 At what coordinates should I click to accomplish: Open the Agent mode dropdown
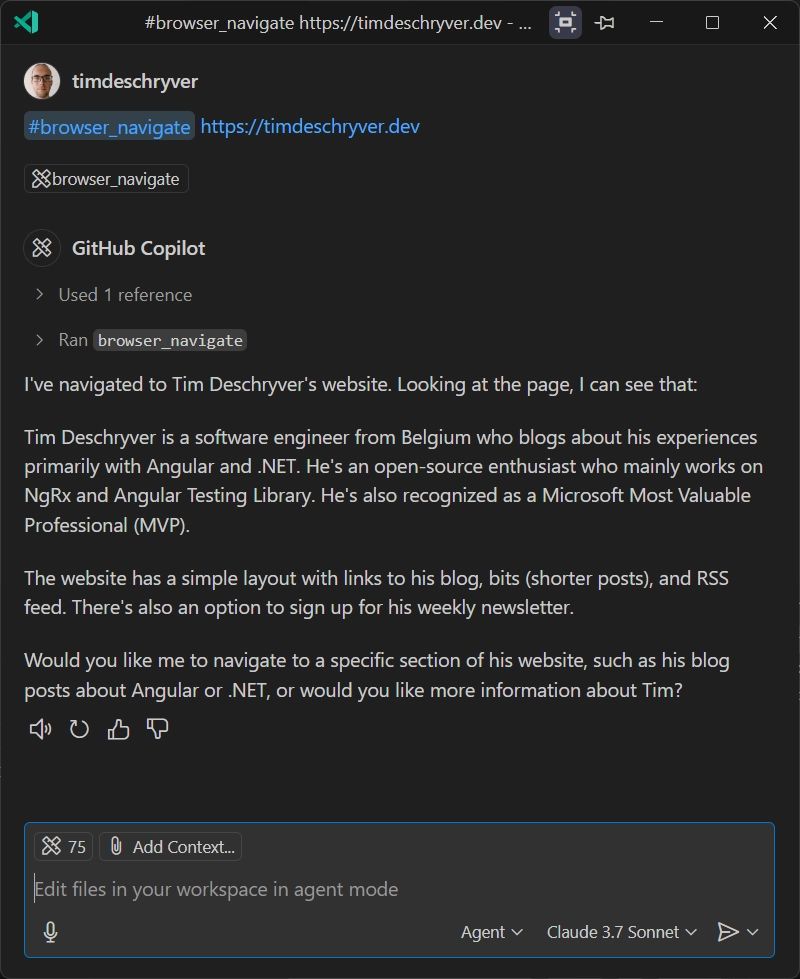tap(491, 932)
